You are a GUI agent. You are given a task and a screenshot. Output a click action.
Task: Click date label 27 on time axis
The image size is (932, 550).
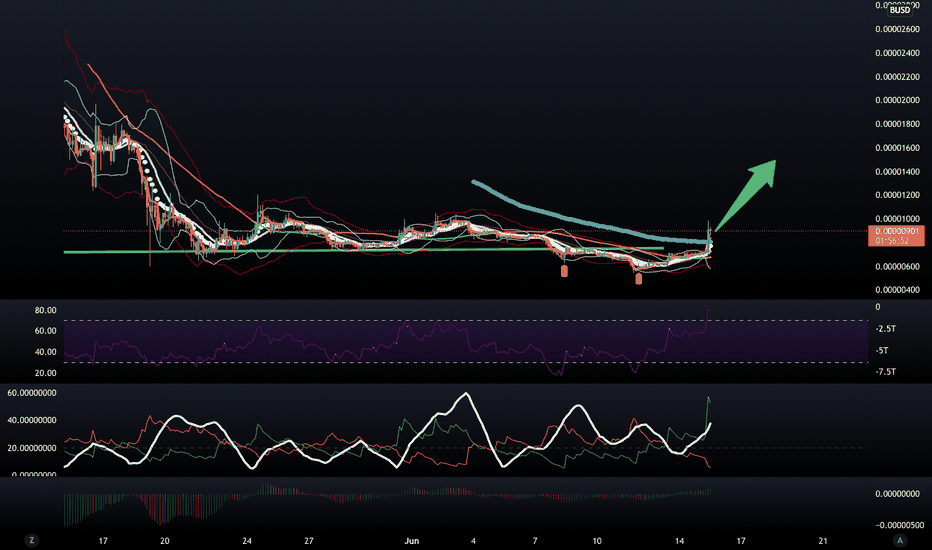pyautogui.click(x=308, y=541)
